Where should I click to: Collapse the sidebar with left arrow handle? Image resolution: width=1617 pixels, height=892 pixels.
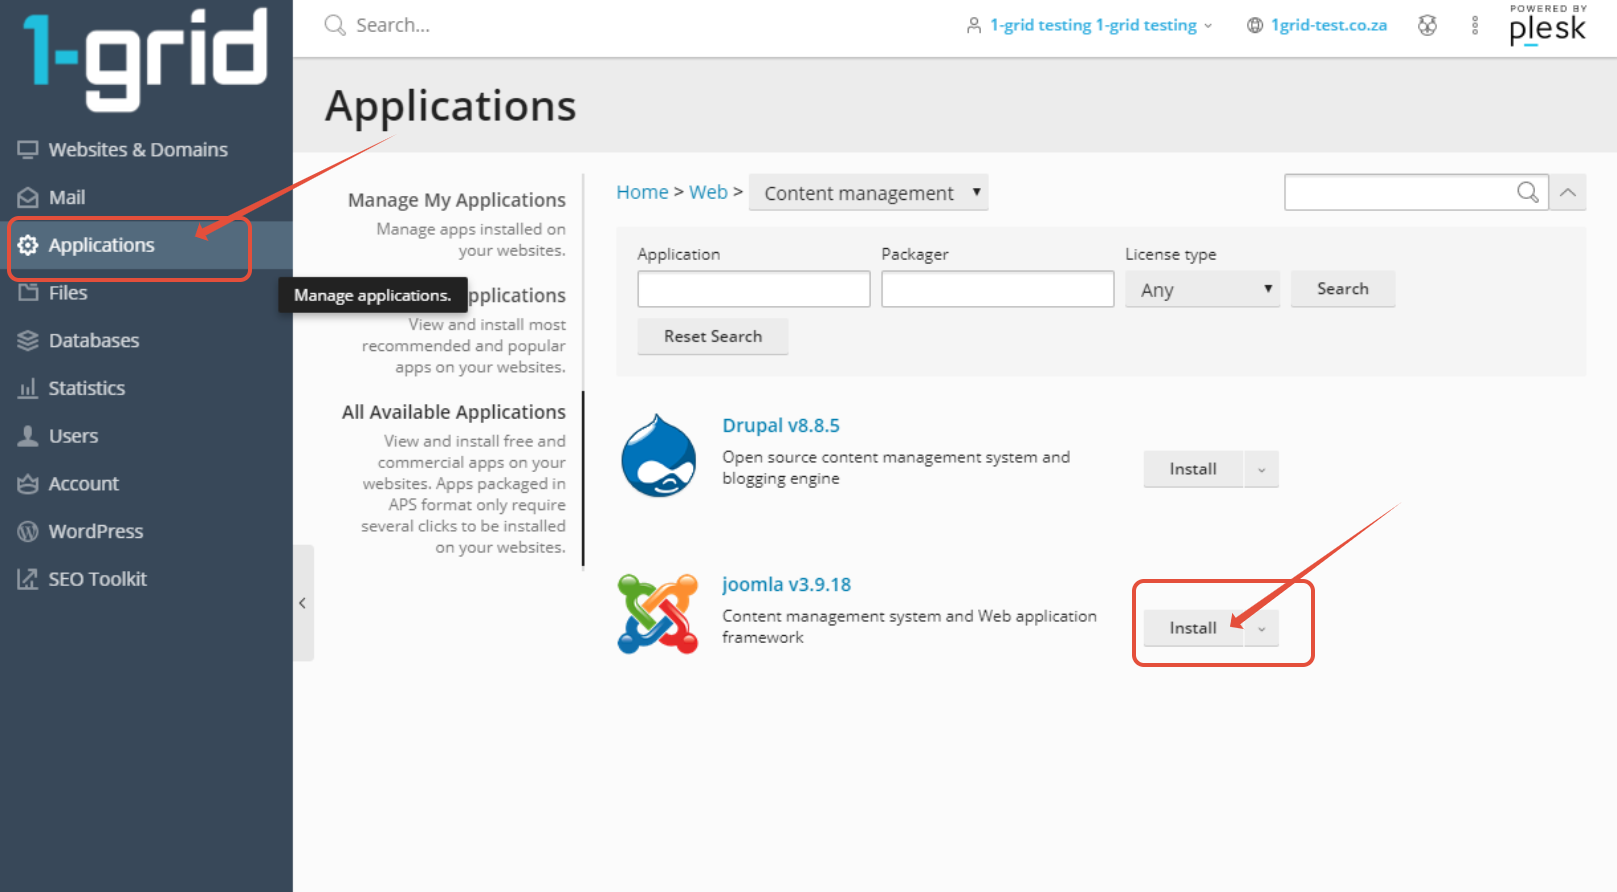tap(303, 603)
